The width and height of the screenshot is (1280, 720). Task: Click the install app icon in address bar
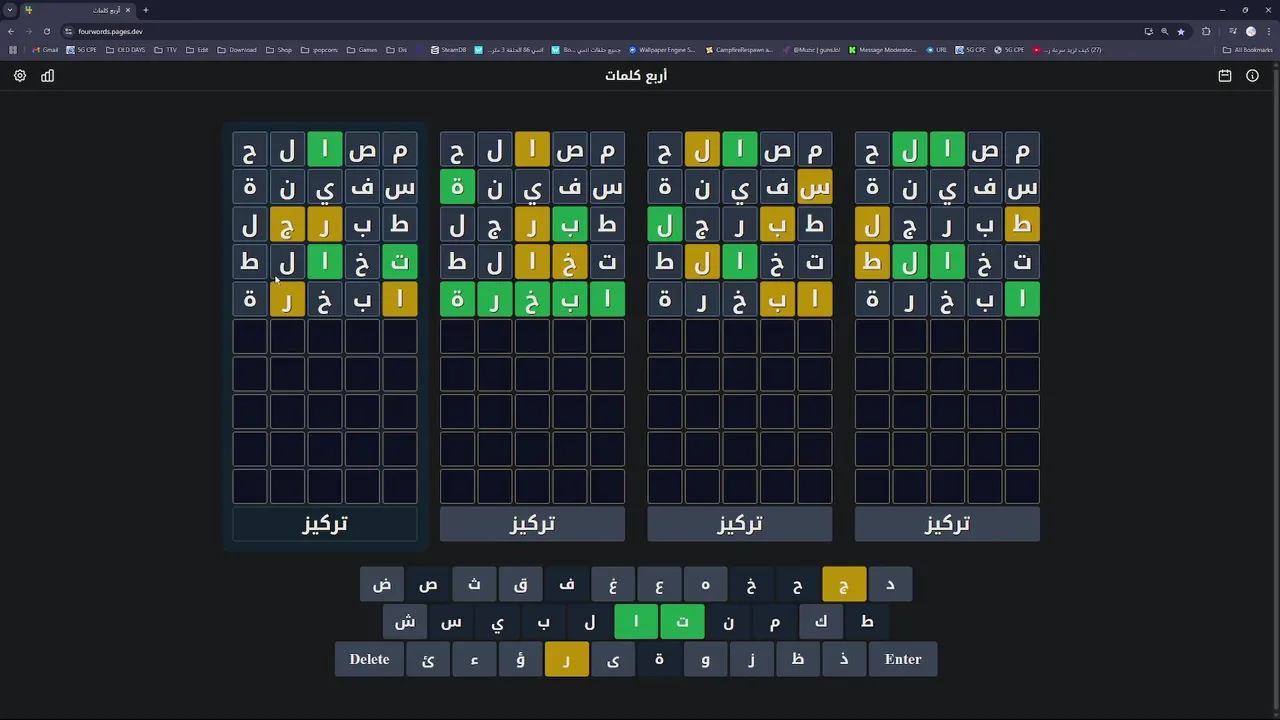1148,31
